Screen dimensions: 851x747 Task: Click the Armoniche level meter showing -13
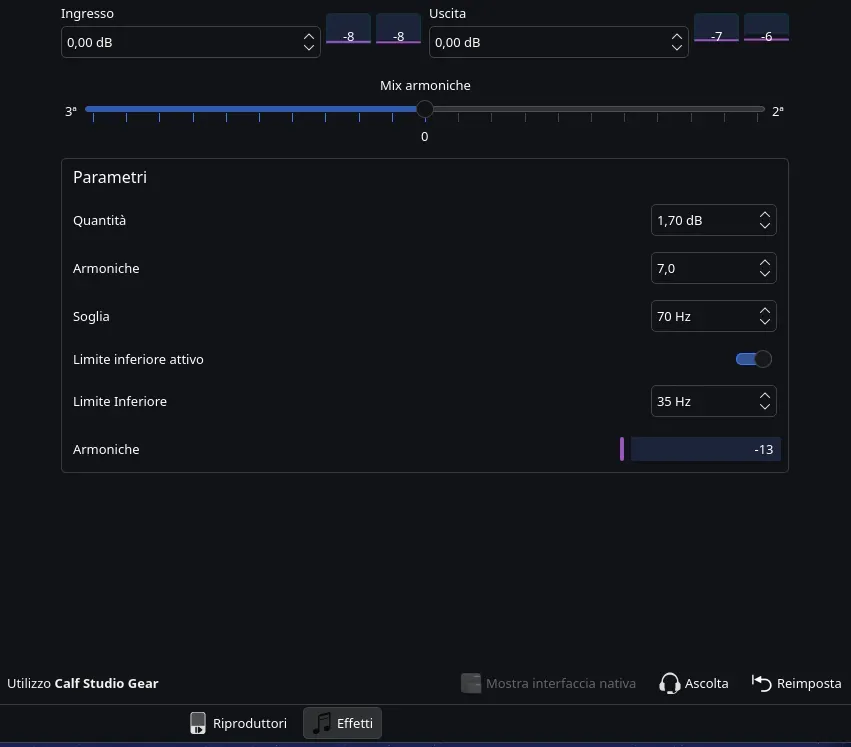pyautogui.click(x=704, y=449)
